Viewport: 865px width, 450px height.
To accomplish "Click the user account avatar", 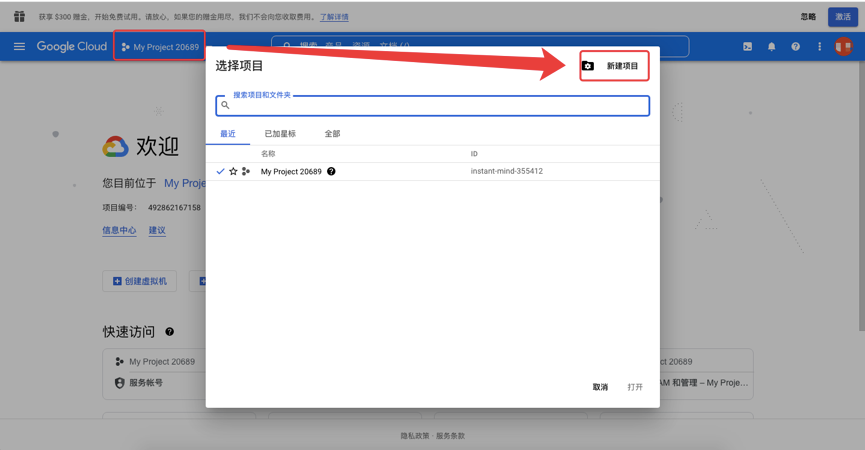I will click(843, 47).
